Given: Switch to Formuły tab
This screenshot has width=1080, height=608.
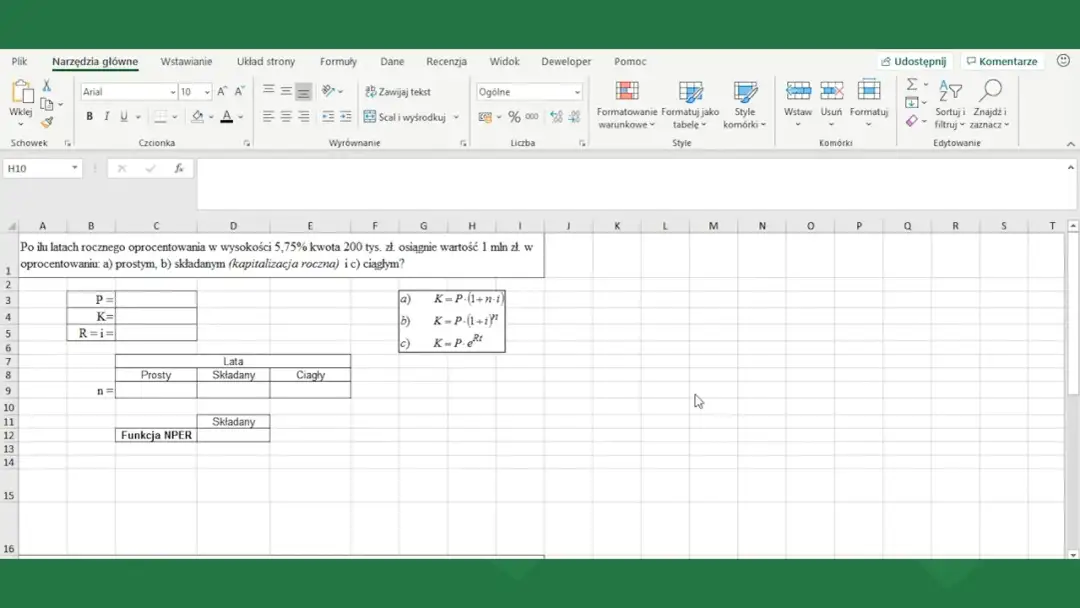Looking at the screenshot, I should click(x=338, y=61).
